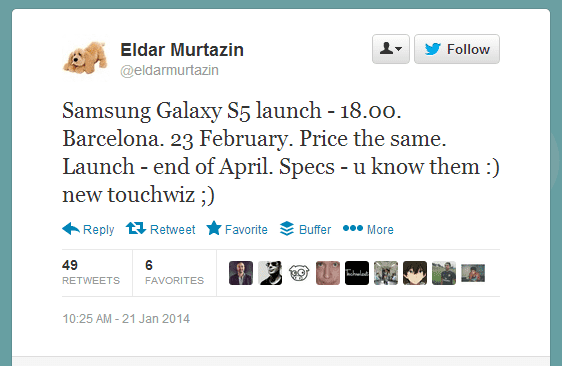Screen dimensions: 562x366
Task: Click the @eldarmurtazin handle
Action: click(170, 70)
